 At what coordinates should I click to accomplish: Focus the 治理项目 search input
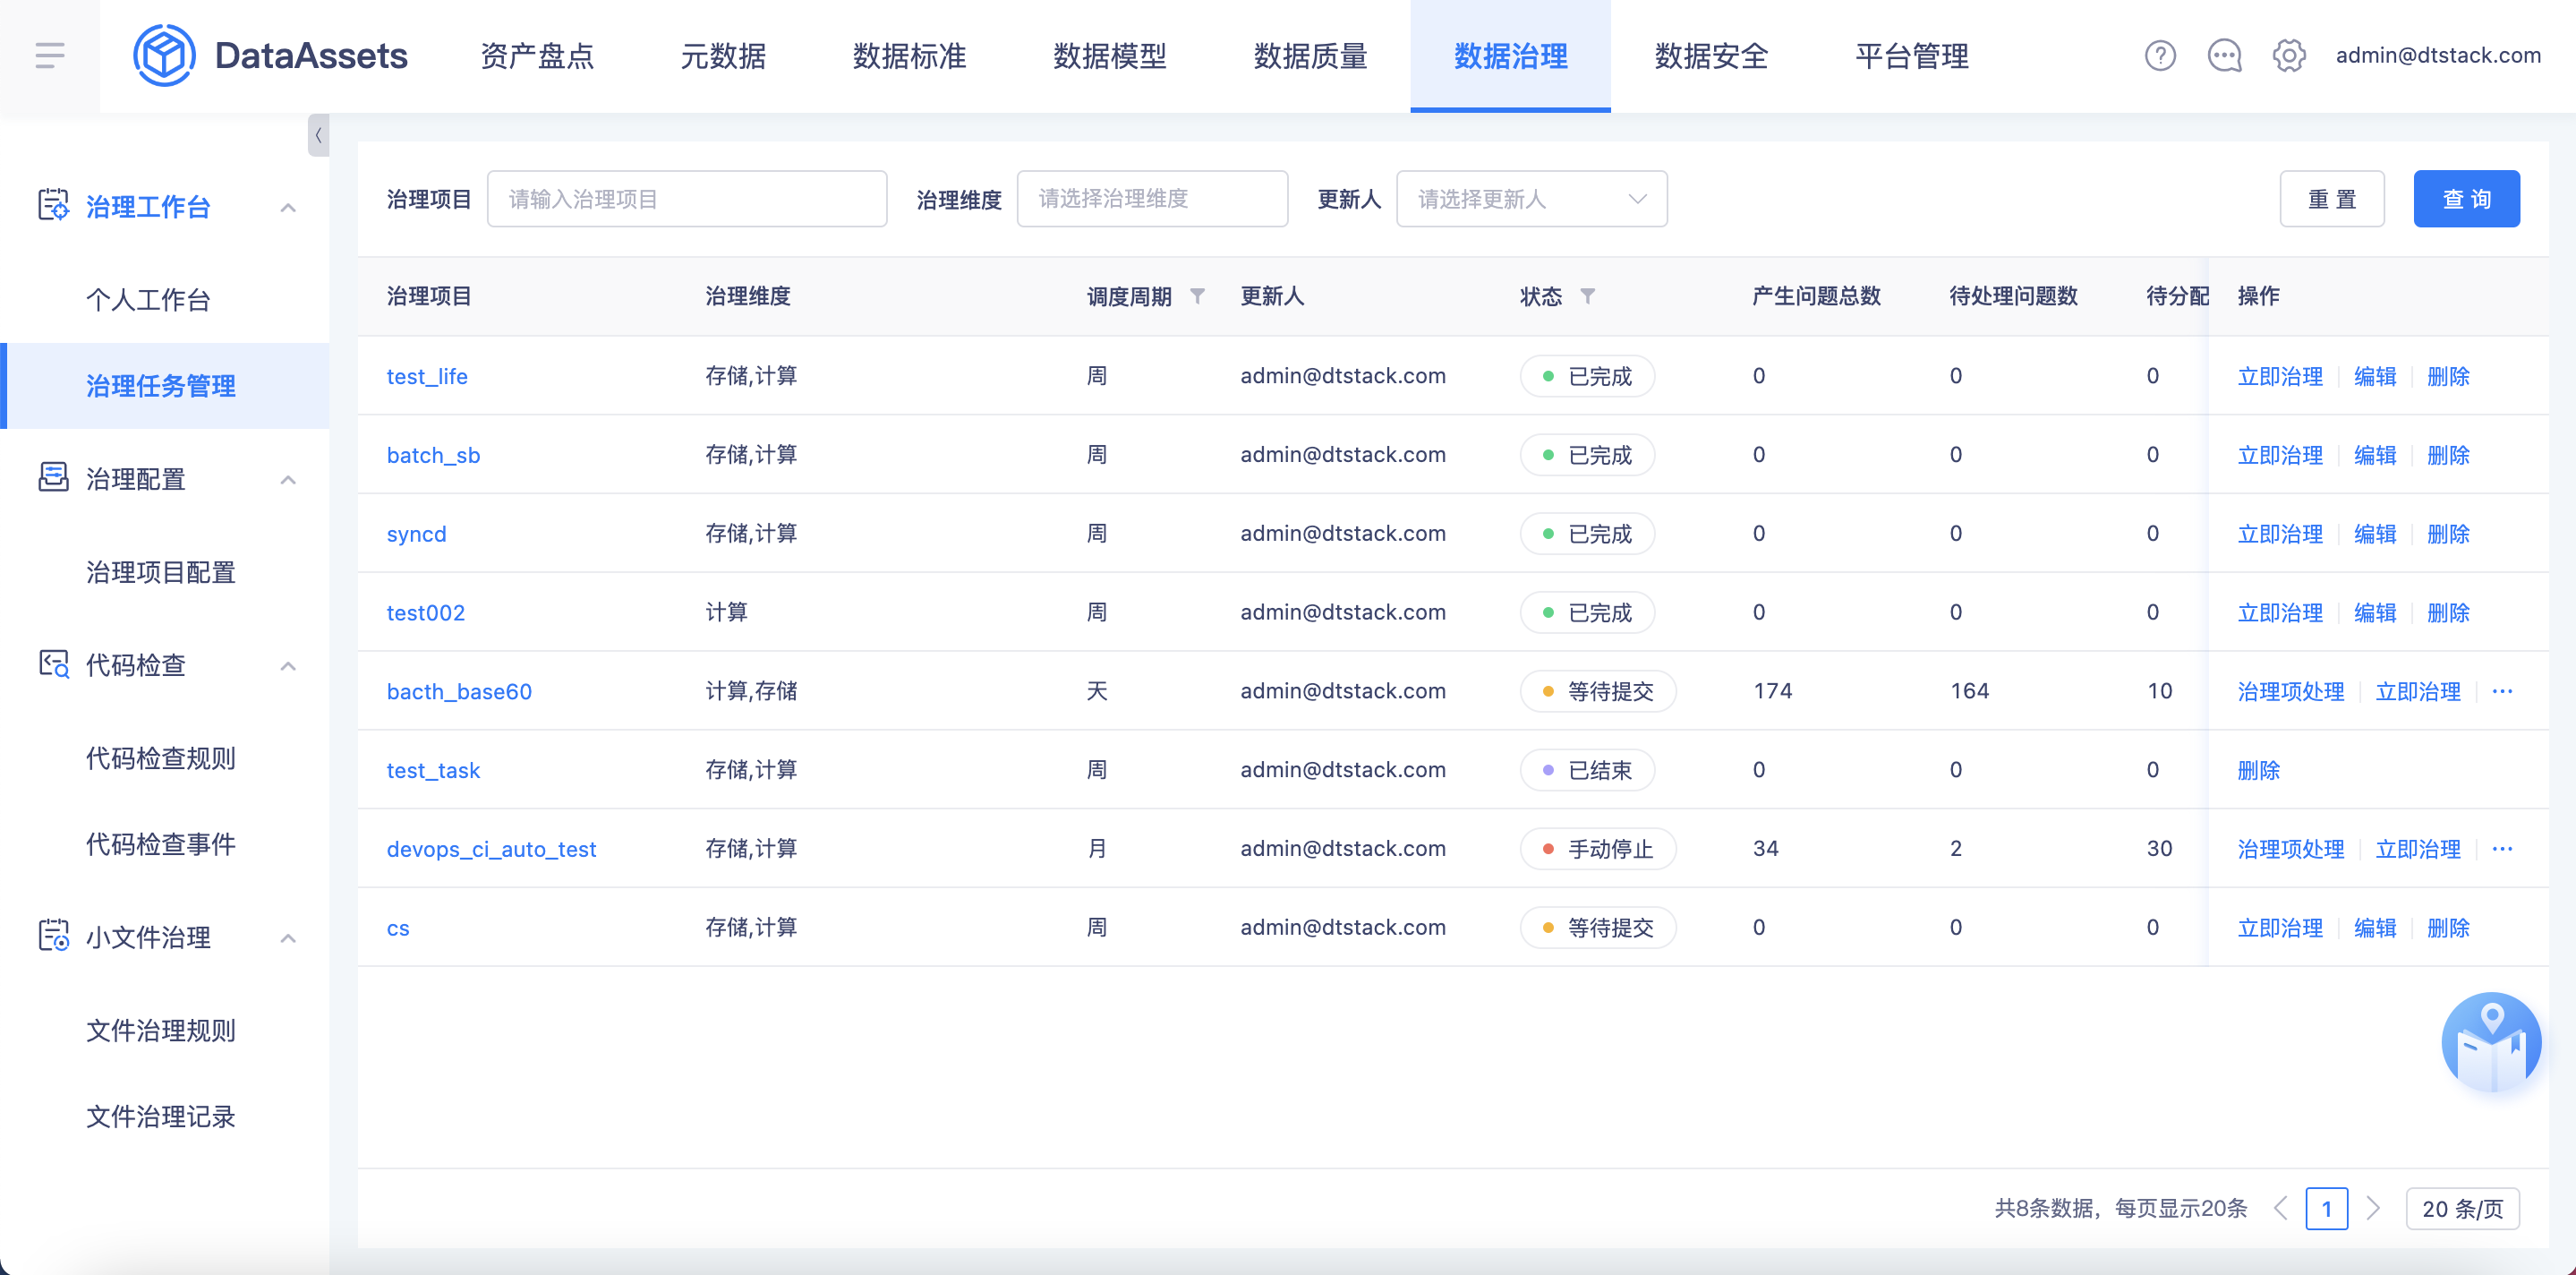[687, 198]
